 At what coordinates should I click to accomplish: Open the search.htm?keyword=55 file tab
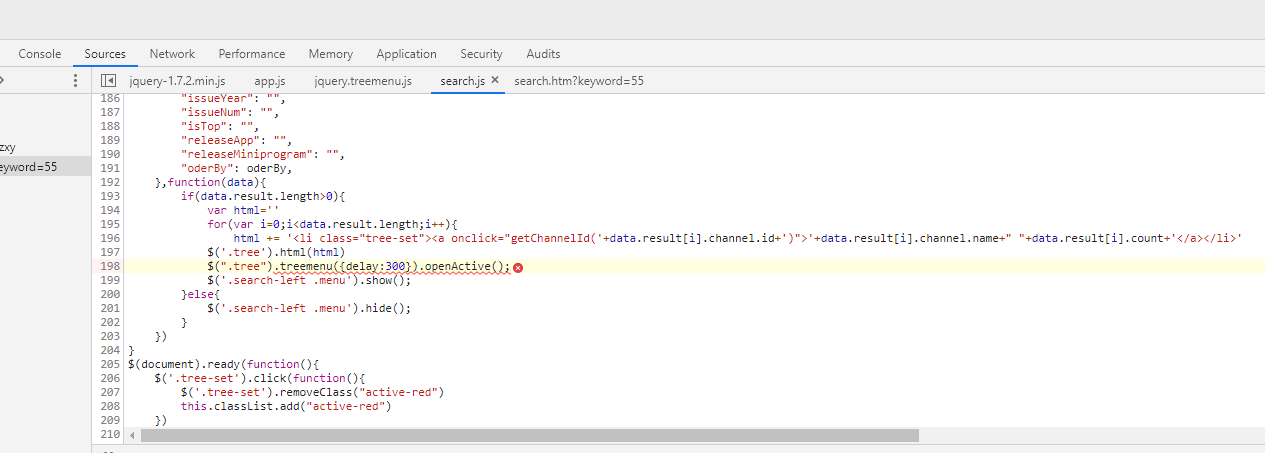click(579, 81)
